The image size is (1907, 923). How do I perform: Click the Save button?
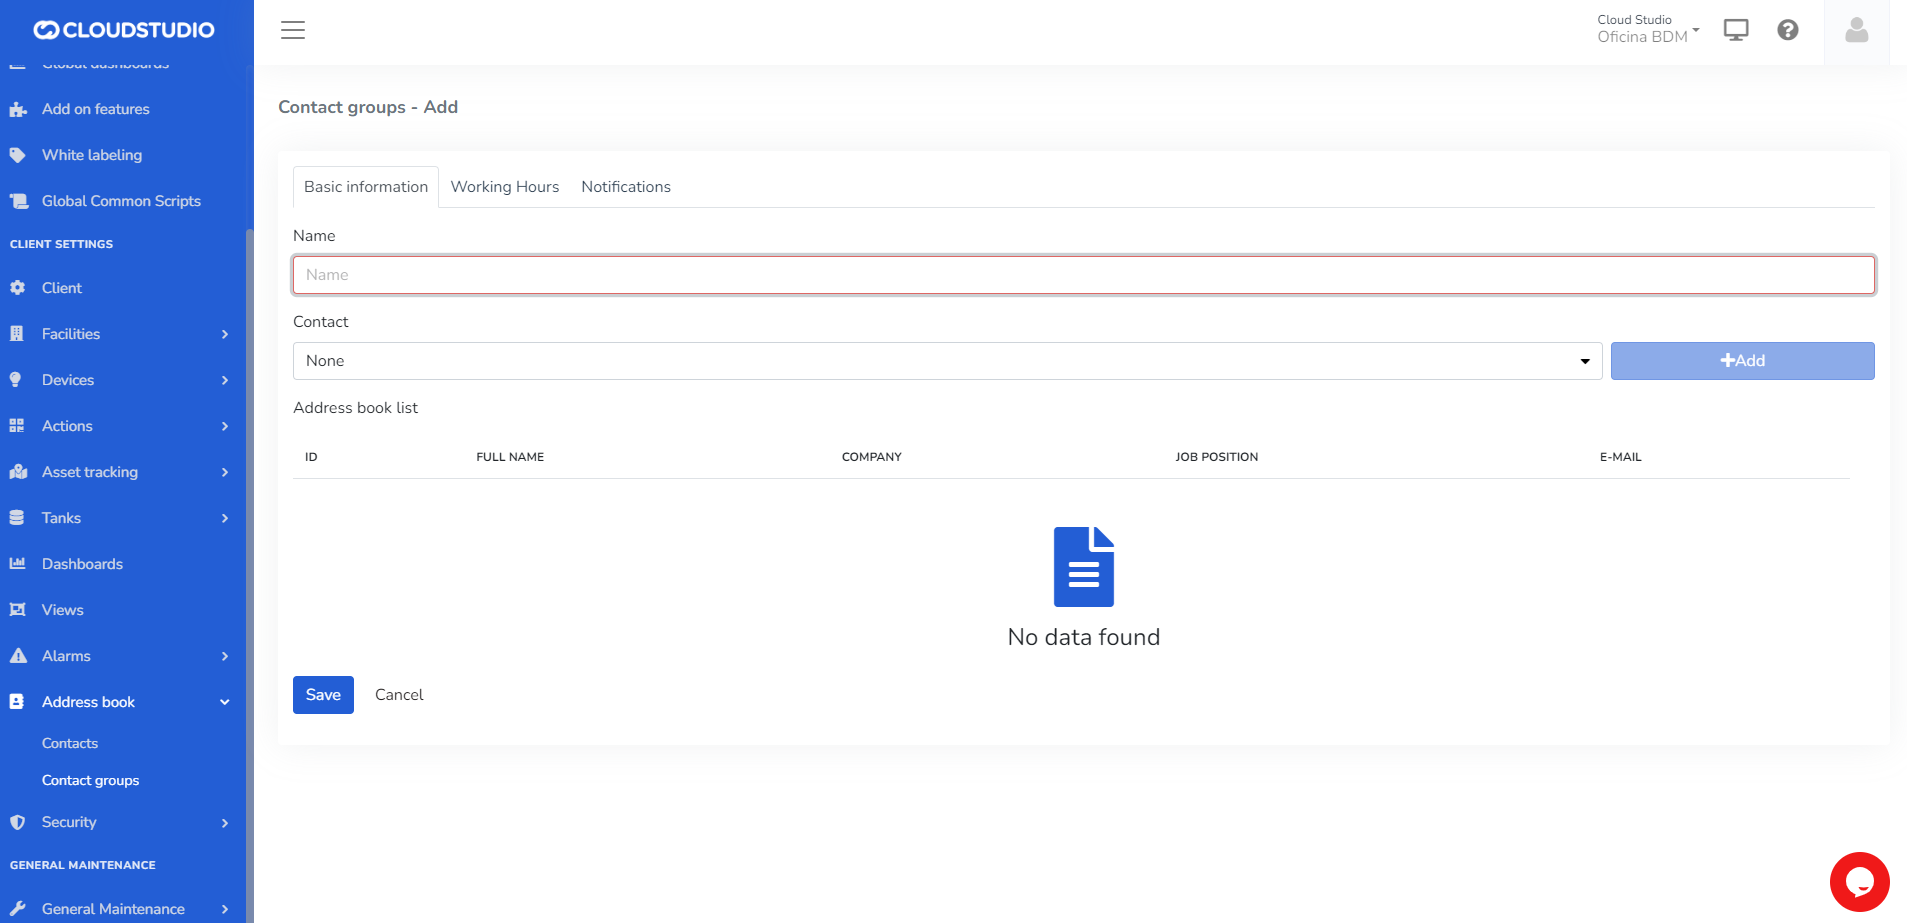coord(323,695)
